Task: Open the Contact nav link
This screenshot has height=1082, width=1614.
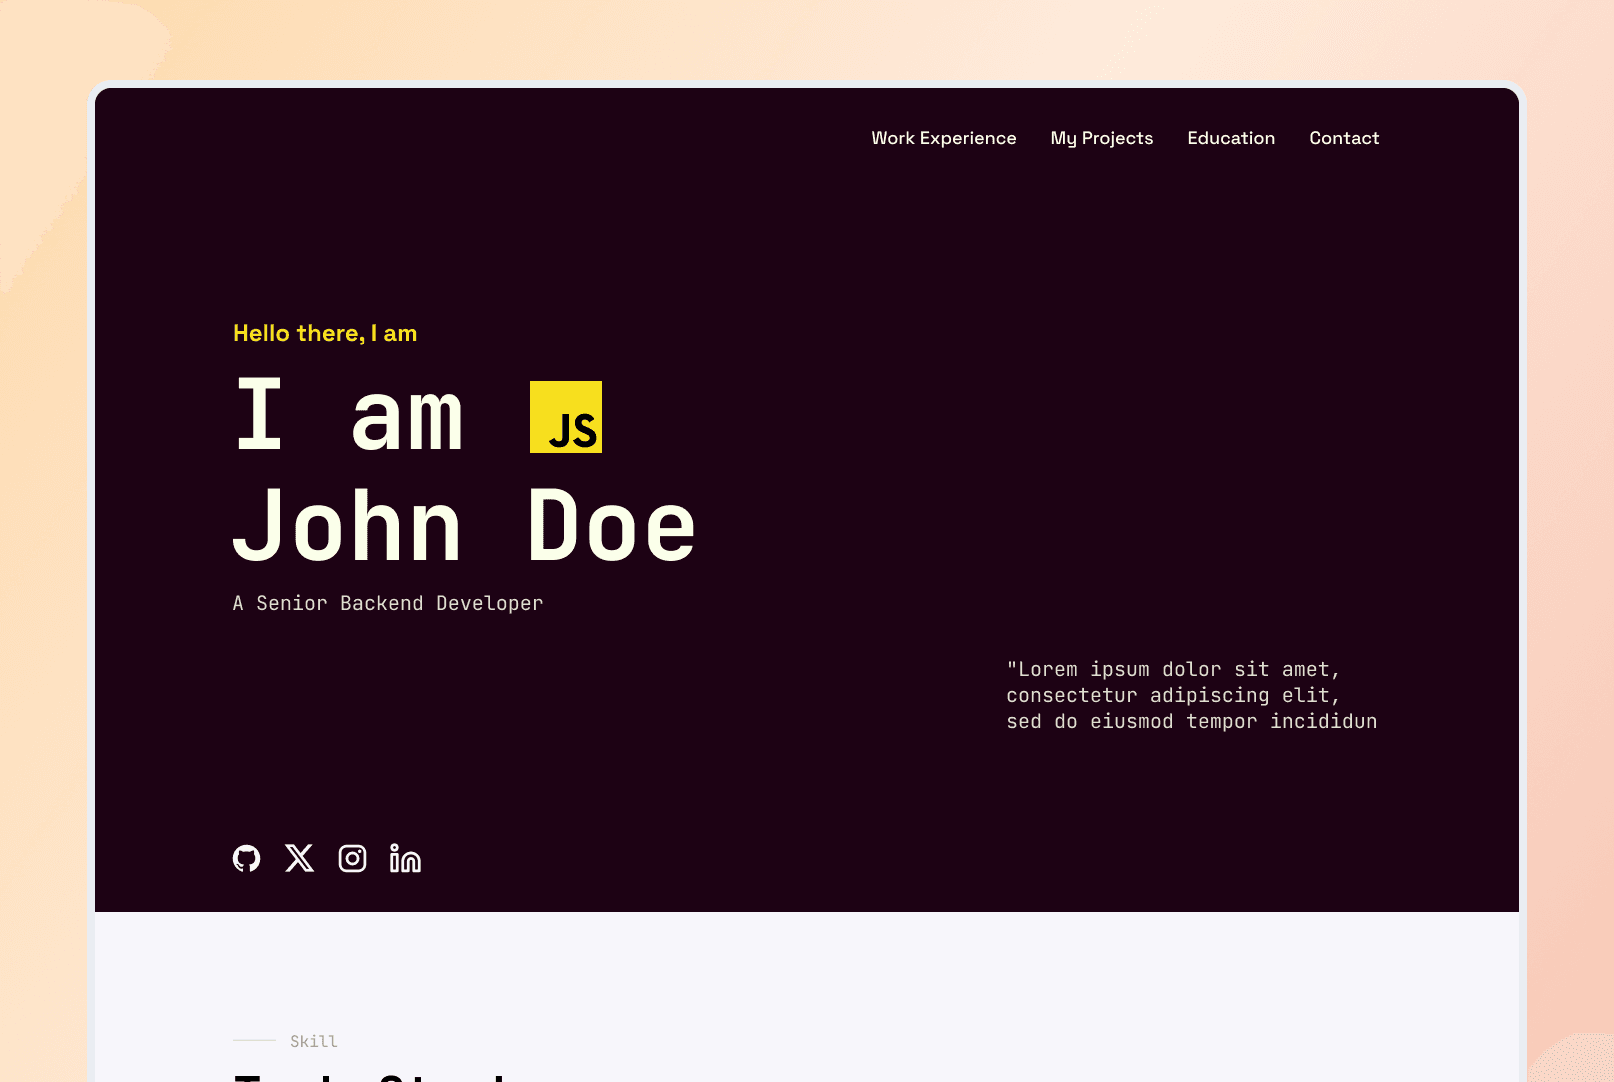Action: pyautogui.click(x=1344, y=138)
